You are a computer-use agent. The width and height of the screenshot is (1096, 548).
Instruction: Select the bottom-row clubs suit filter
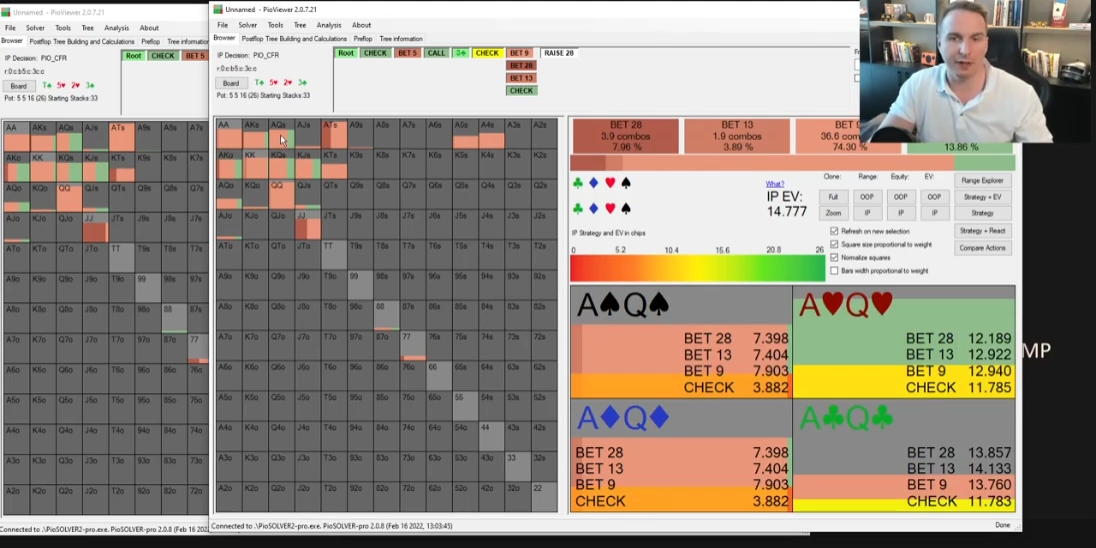pos(577,208)
